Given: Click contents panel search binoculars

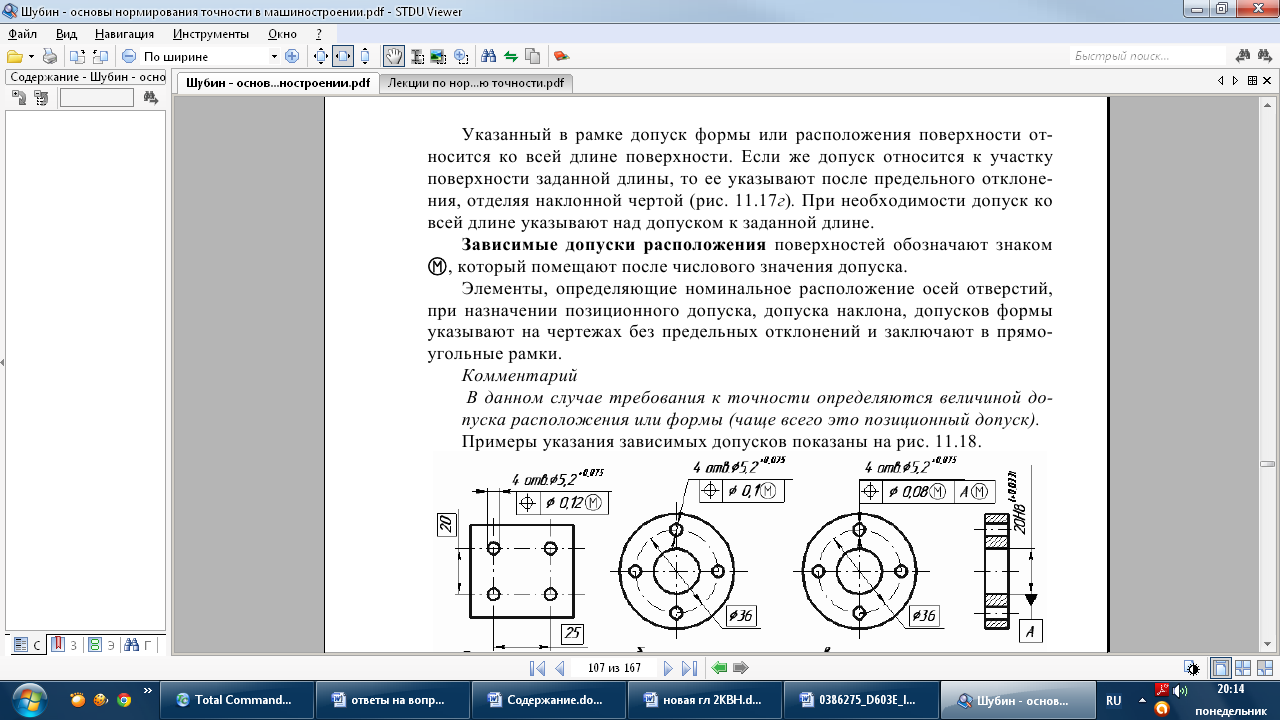Looking at the screenshot, I should click(x=151, y=98).
